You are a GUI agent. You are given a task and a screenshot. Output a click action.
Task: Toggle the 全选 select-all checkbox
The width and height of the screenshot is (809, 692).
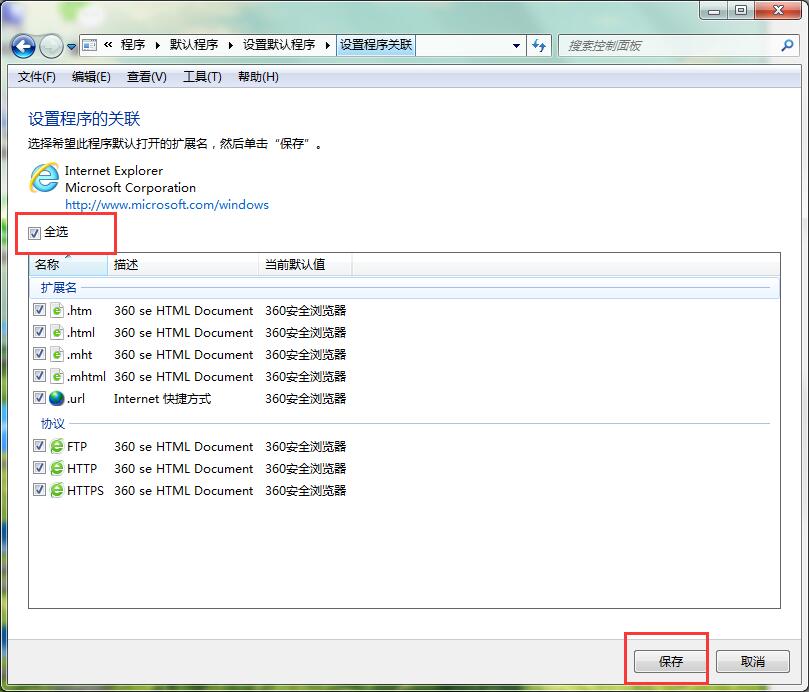click(35, 233)
